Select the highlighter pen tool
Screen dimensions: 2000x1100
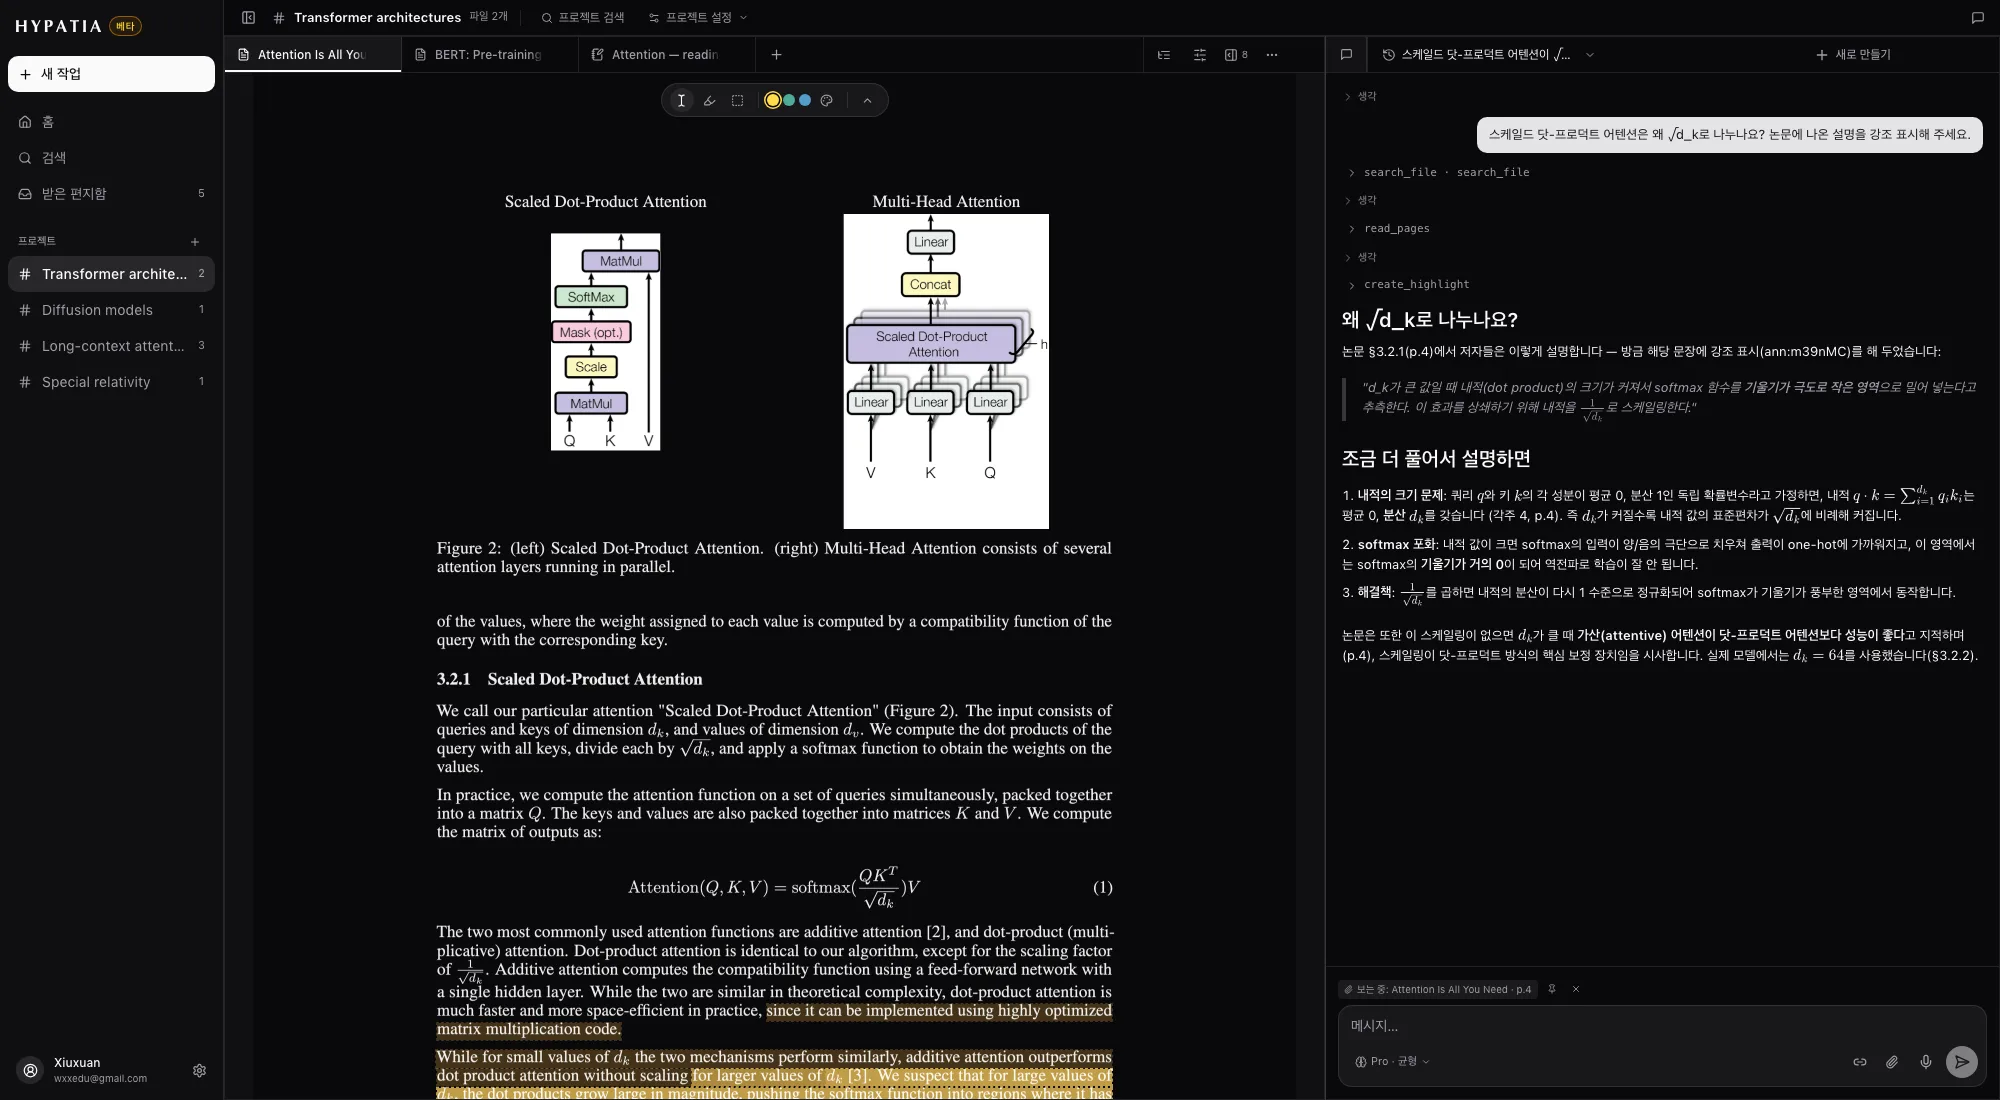pos(709,100)
